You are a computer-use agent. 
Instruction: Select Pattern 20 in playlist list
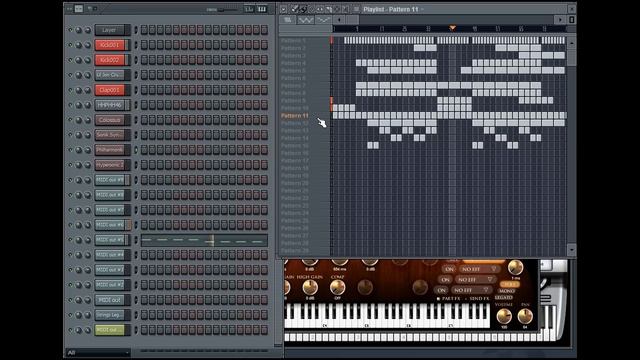coord(295,183)
